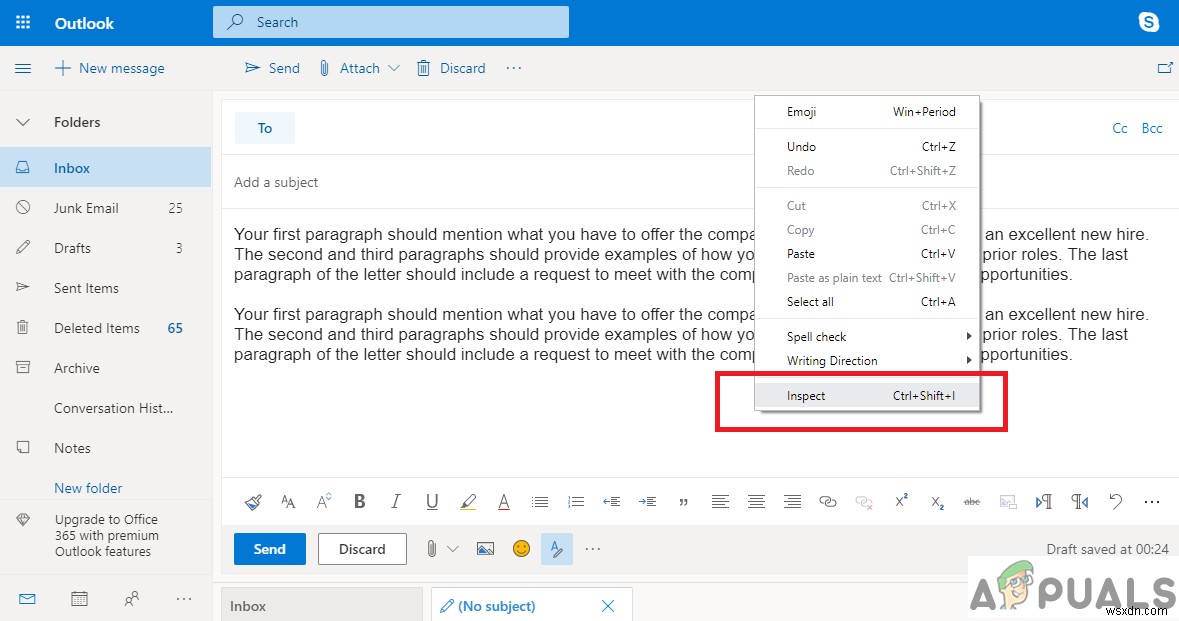Toggle bold formatting
Image resolution: width=1179 pixels, height=621 pixels.
359,501
